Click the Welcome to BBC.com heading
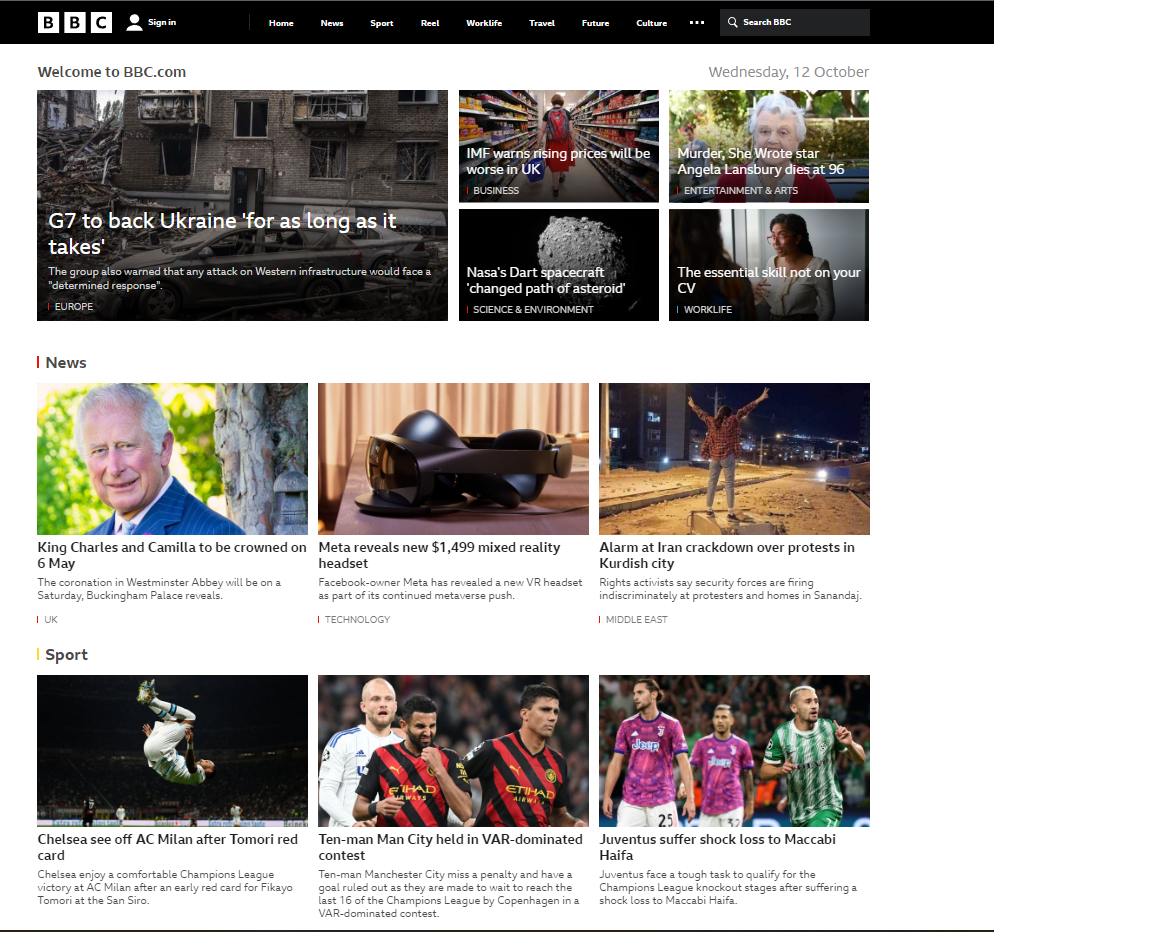The height and width of the screenshot is (932, 1152). point(112,72)
